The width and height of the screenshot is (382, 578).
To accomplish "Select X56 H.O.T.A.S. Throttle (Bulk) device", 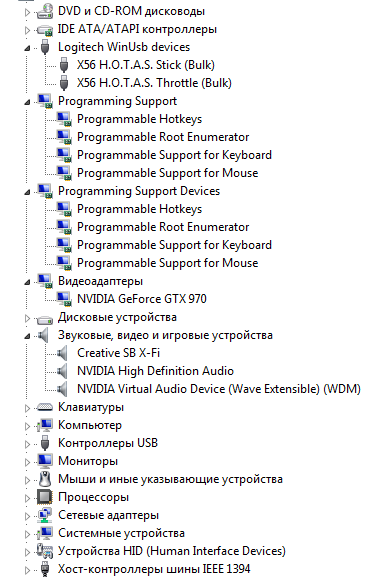I will [154, 83].
